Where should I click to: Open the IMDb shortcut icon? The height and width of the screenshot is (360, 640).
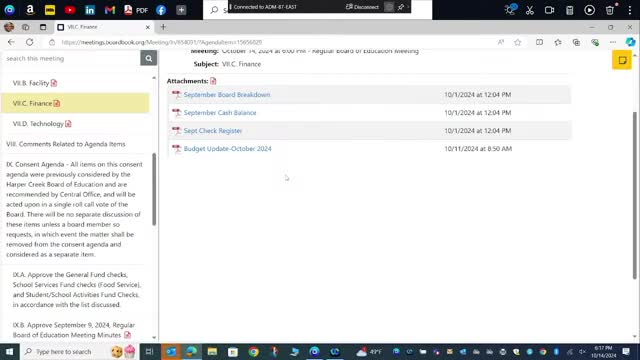coord(50,10)
